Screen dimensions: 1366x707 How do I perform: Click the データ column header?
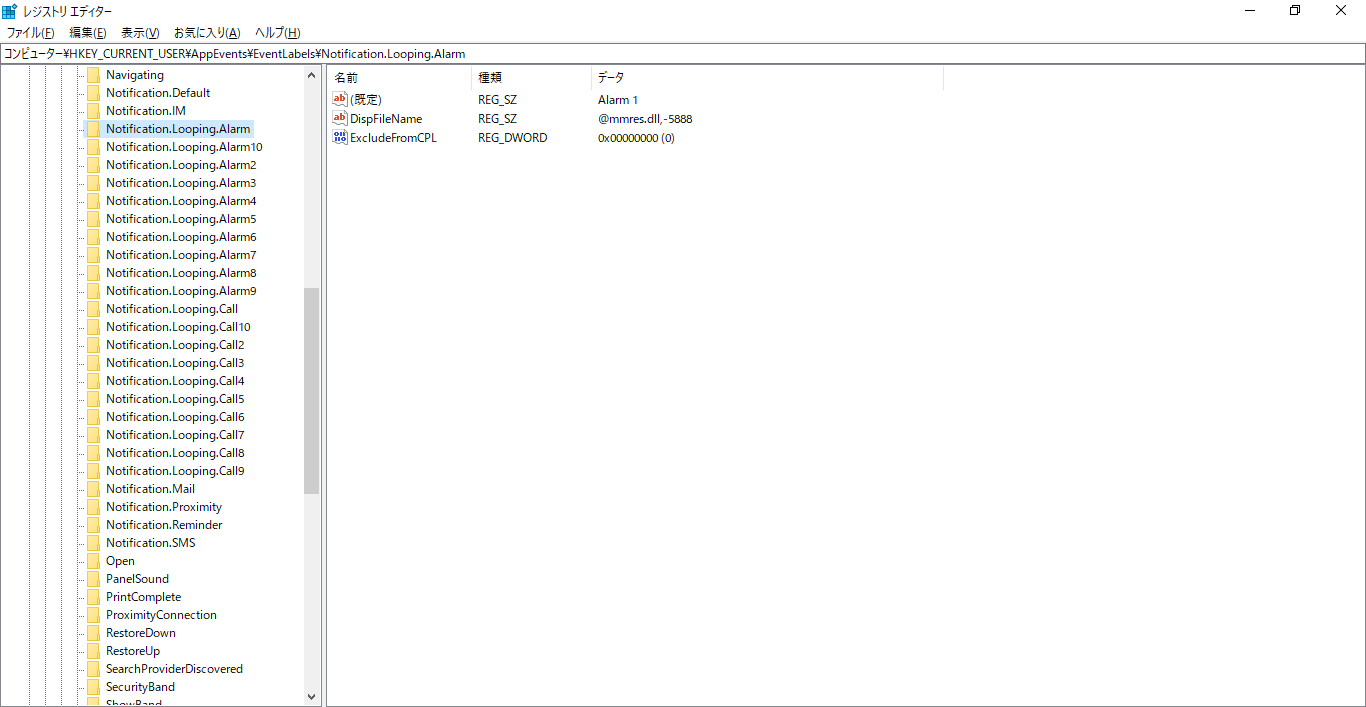tap(767, 77)
